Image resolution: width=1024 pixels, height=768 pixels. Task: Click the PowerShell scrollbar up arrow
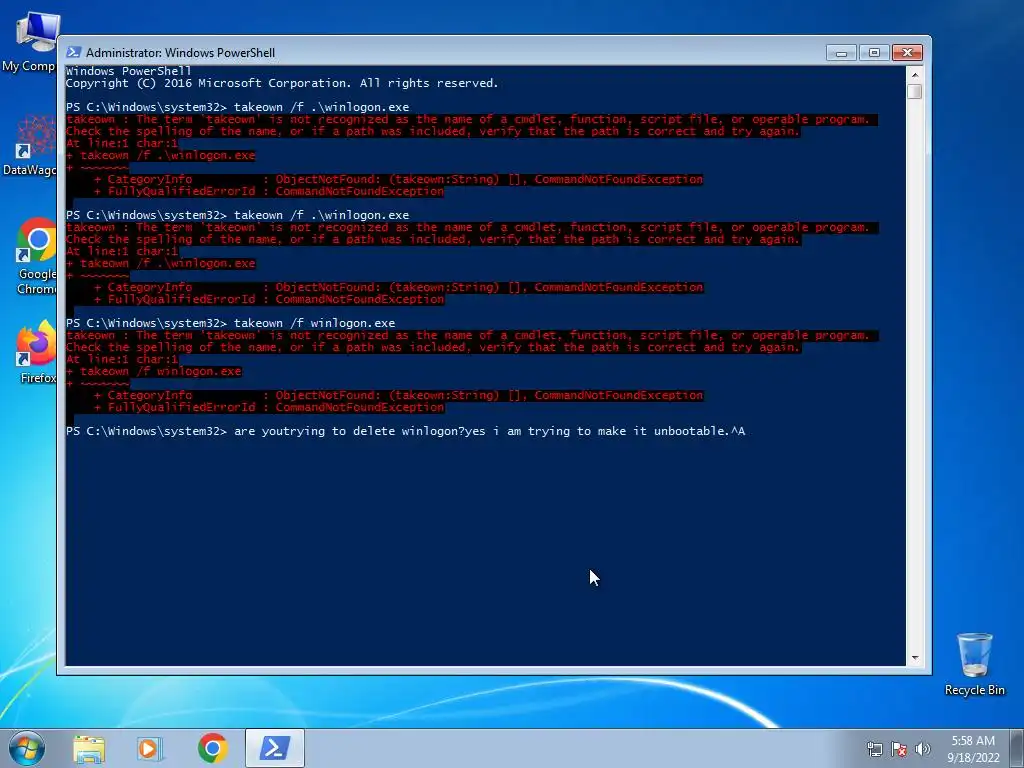[914, 74]
